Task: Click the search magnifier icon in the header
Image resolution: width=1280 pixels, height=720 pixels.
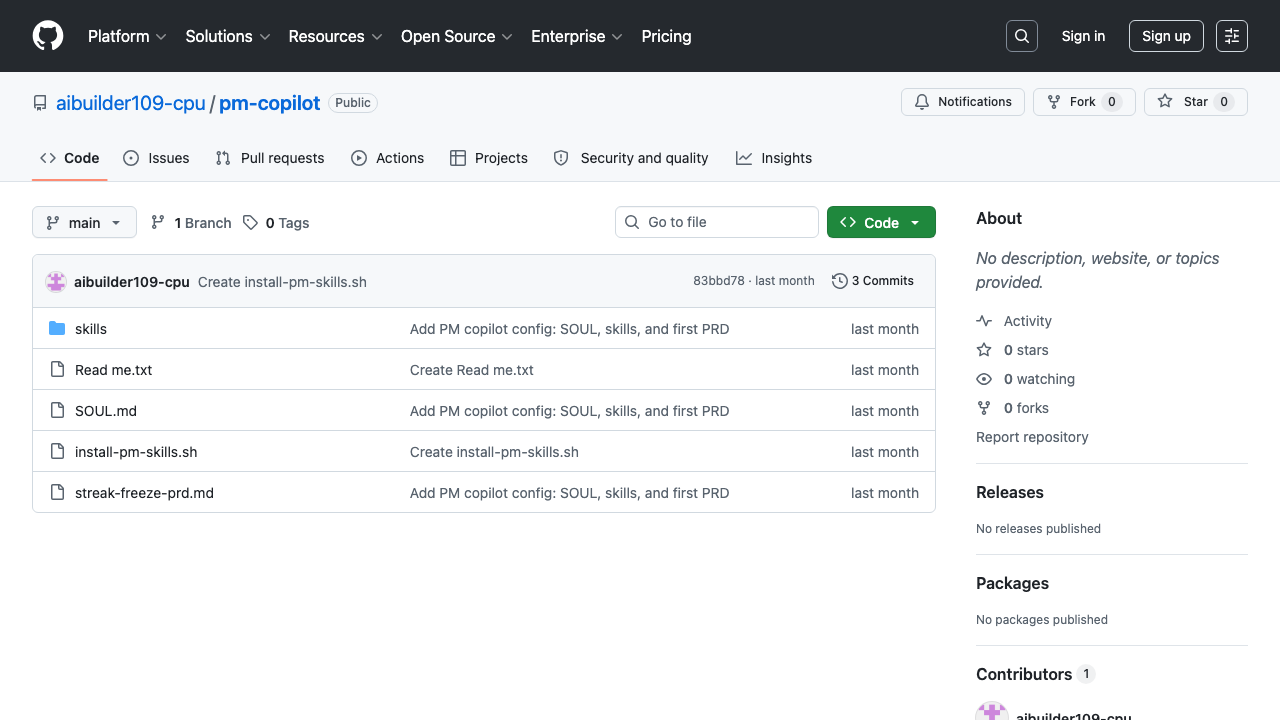Action: pyautogui.click(x=1022, y=36)
